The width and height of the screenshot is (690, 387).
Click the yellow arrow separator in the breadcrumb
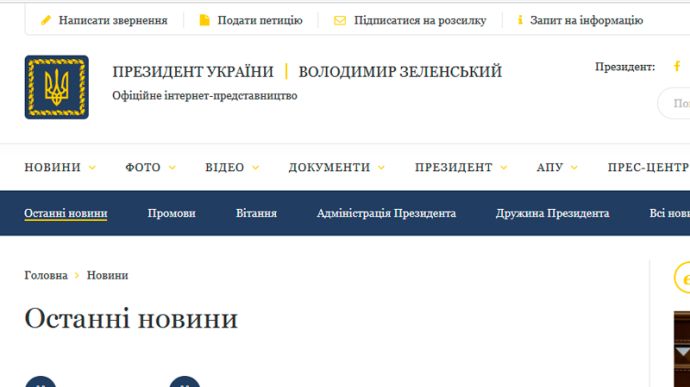coord(77,275)
